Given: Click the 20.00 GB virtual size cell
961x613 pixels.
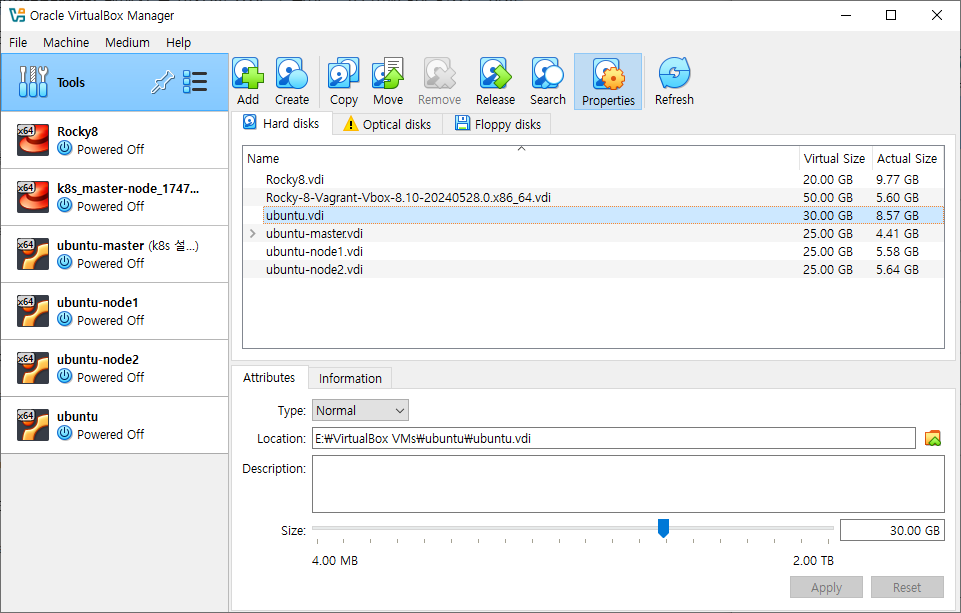Looking at the screenshot, I should pyautogui.click(x=828, y=180).
